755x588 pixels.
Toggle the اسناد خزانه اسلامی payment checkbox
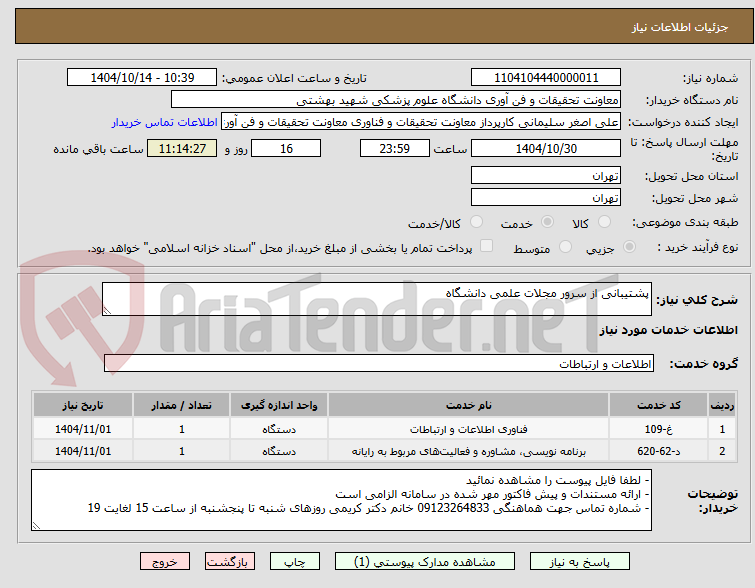(487, 246)
